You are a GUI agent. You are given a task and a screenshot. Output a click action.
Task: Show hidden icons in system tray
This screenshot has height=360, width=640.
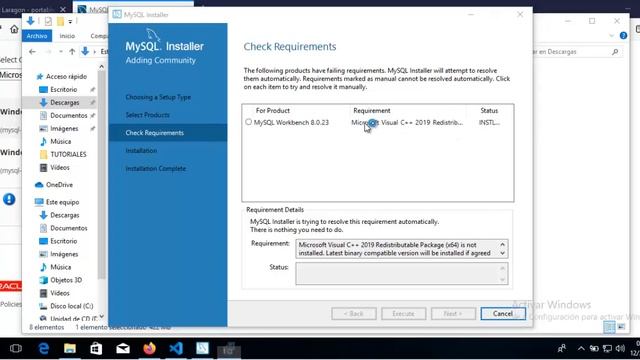(581, 349)
